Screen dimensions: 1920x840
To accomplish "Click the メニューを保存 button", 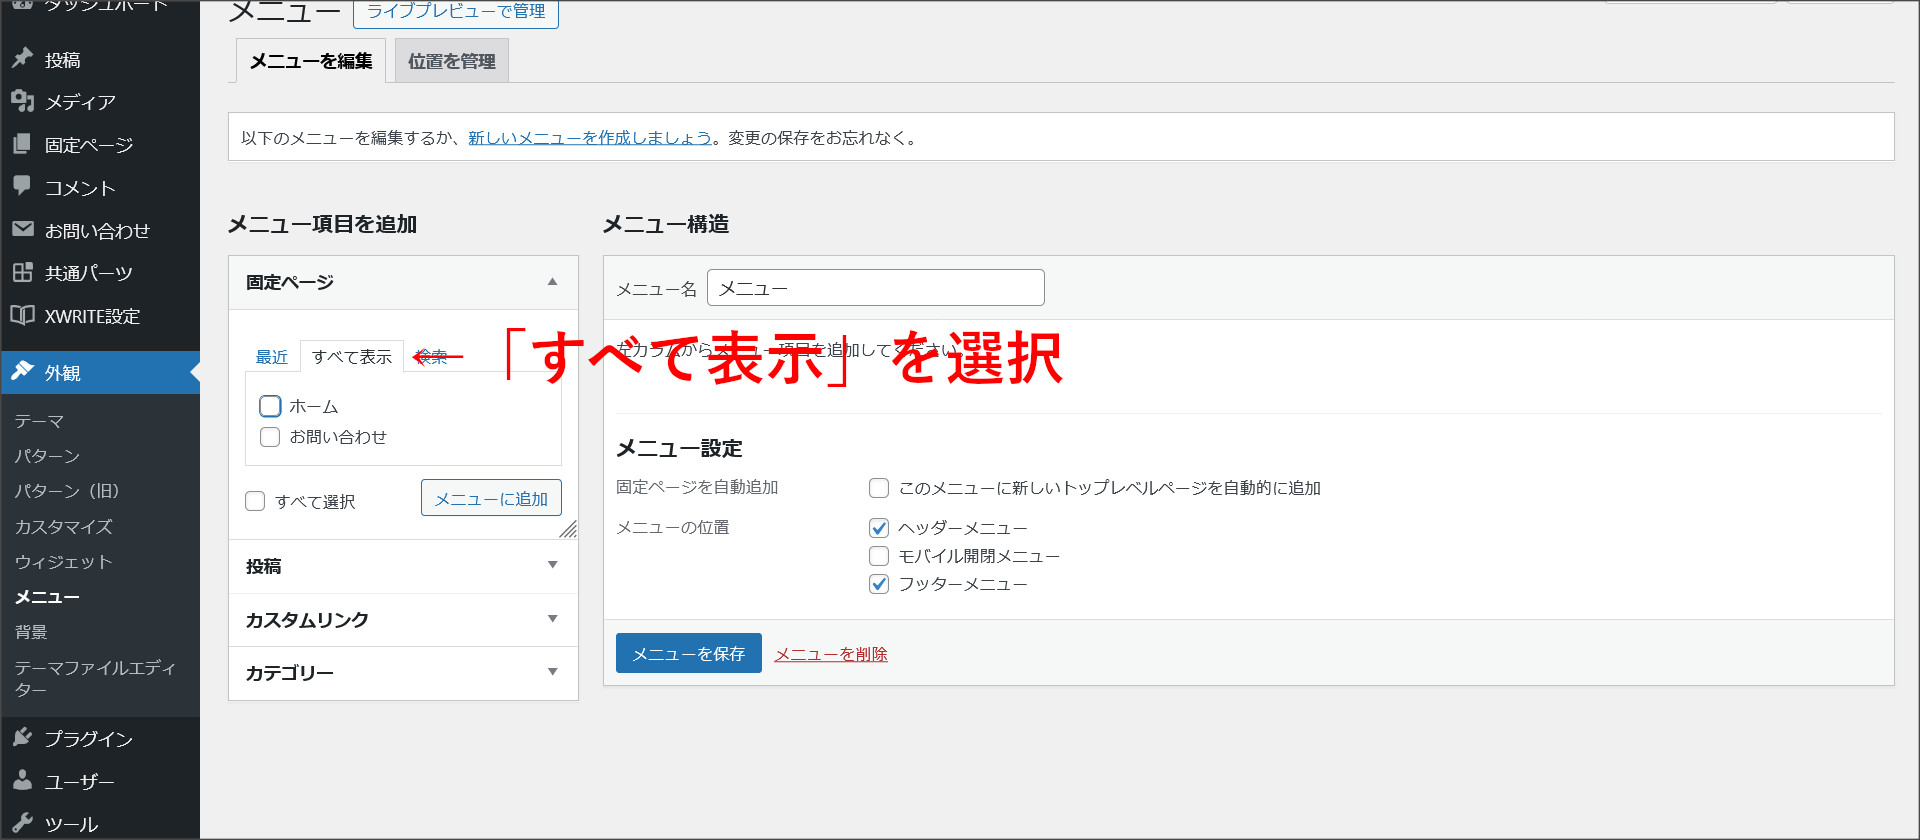I will 689,653.
